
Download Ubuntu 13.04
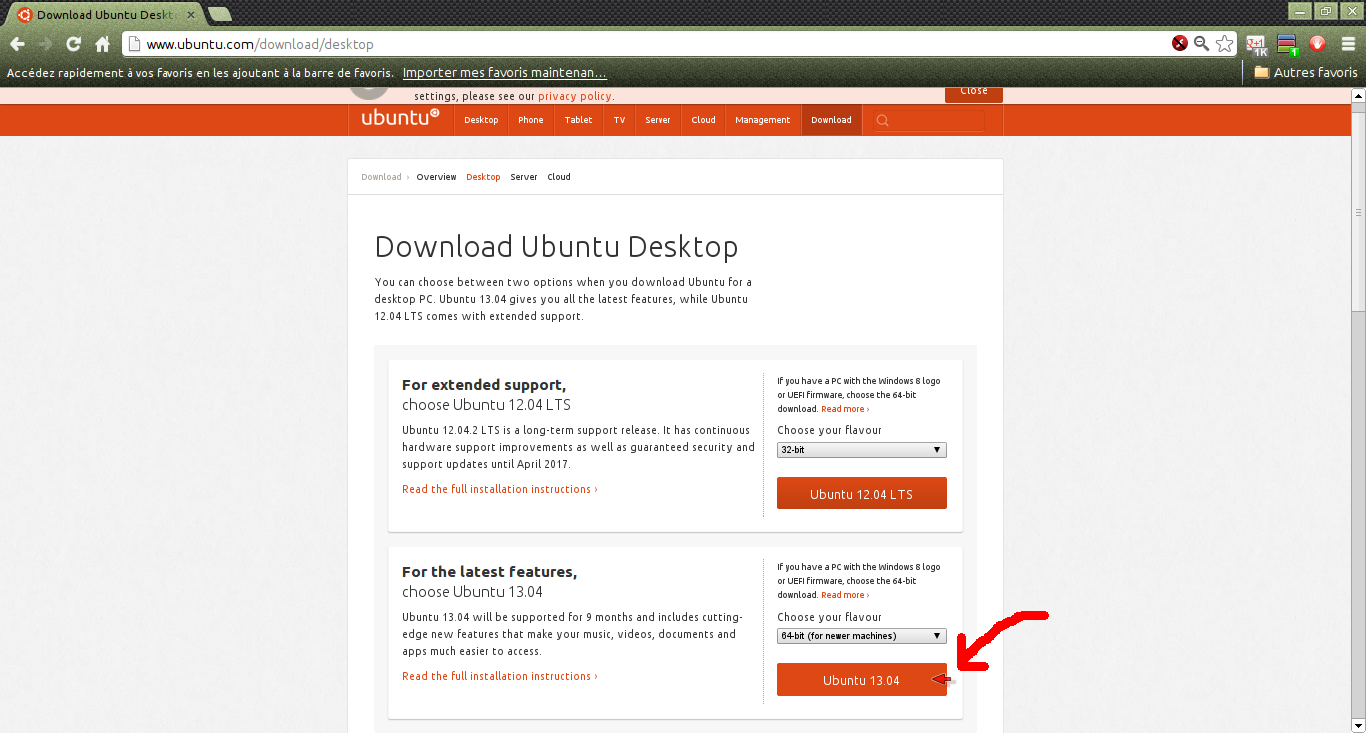(x=862, y=680)
